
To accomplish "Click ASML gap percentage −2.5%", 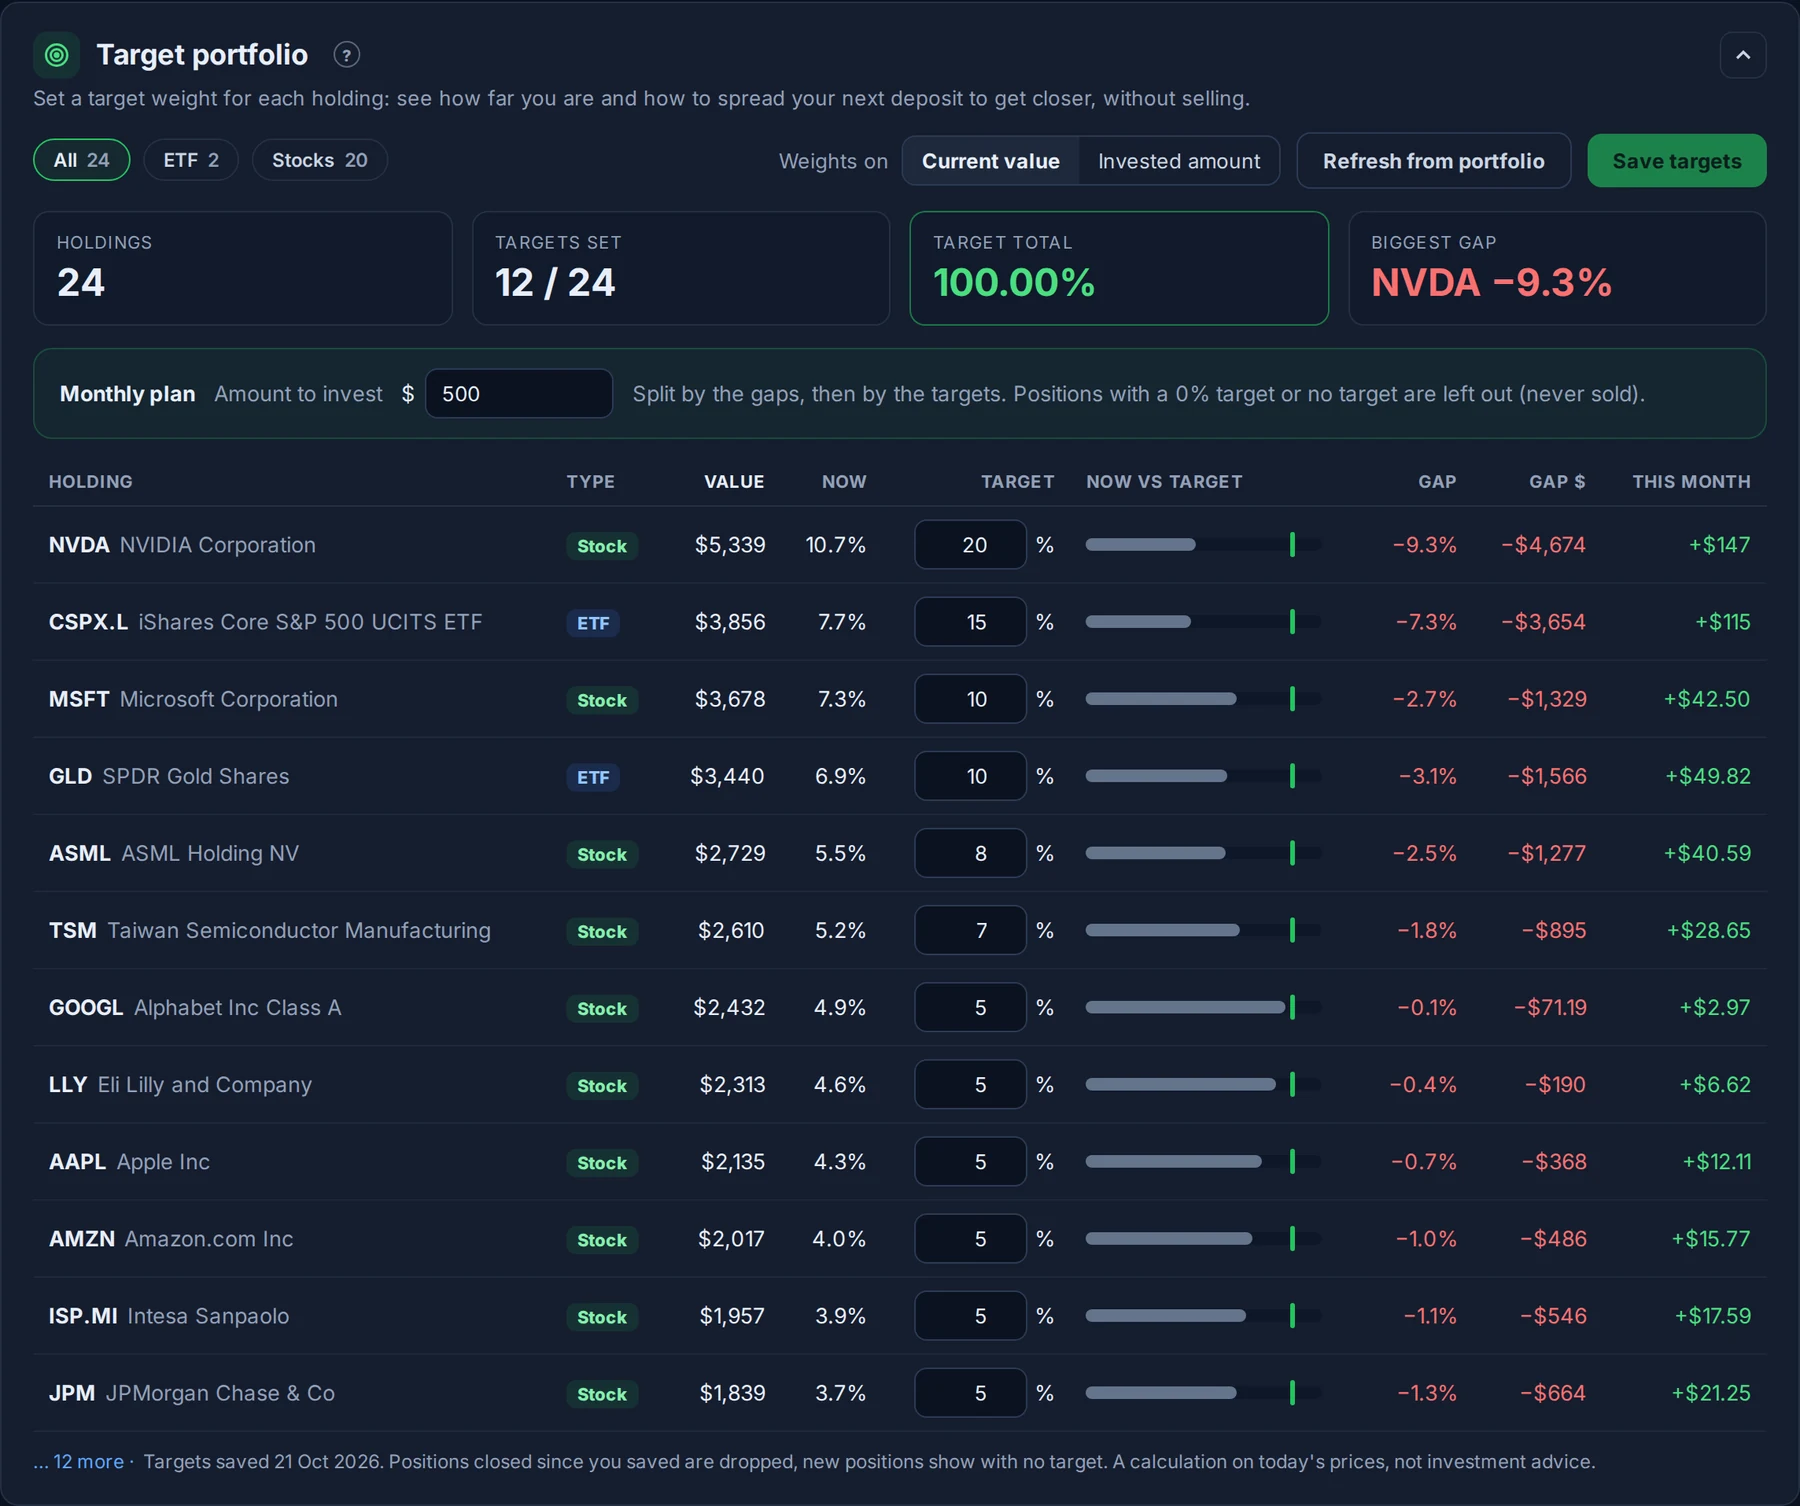I will [x=1425, y=854].
